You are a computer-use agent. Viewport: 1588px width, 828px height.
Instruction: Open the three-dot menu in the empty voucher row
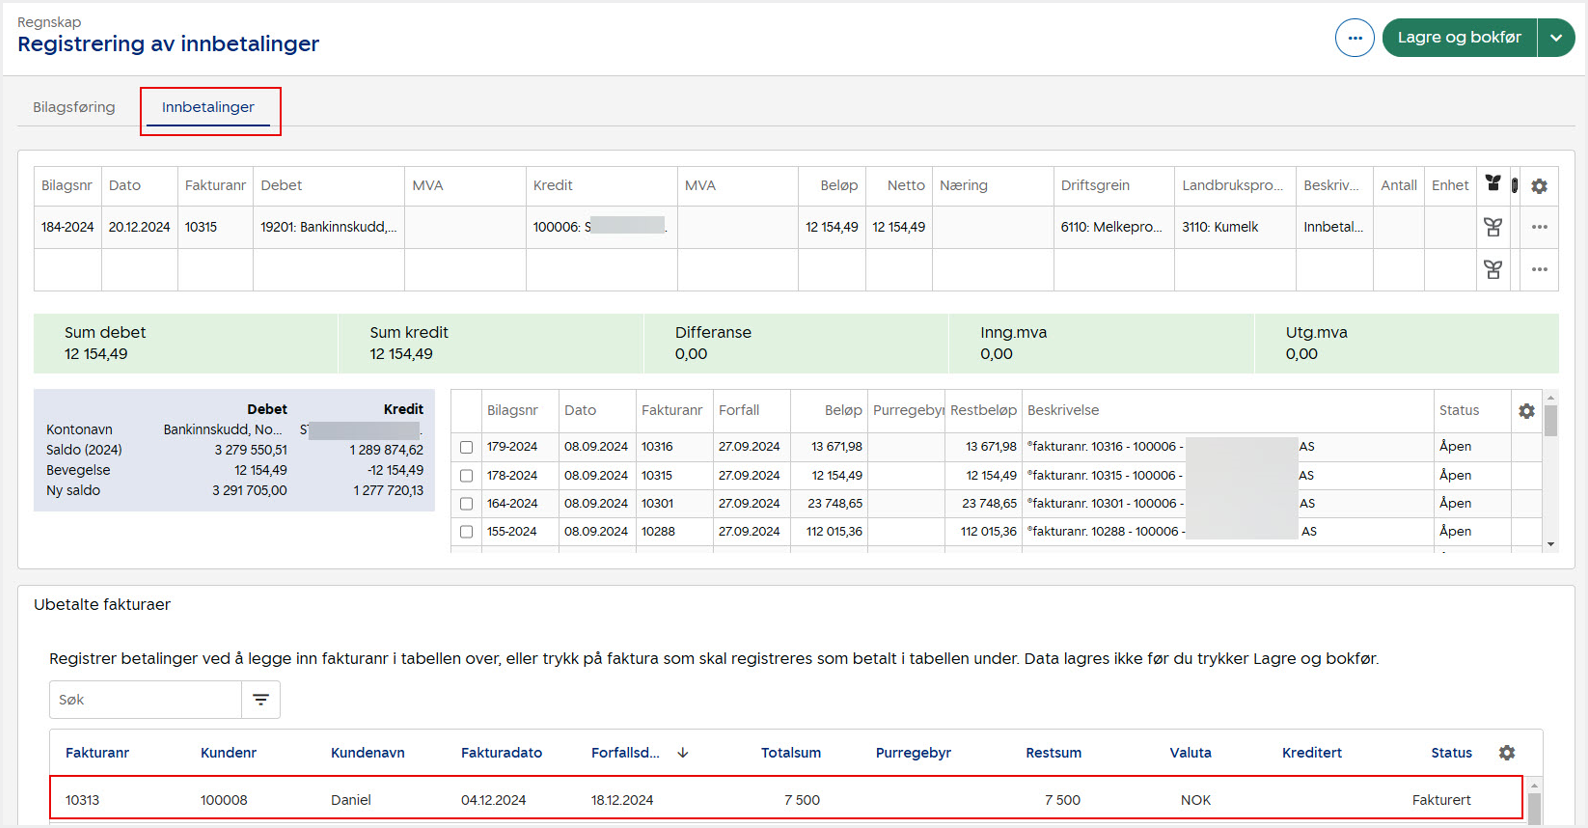click(1539, 270)
